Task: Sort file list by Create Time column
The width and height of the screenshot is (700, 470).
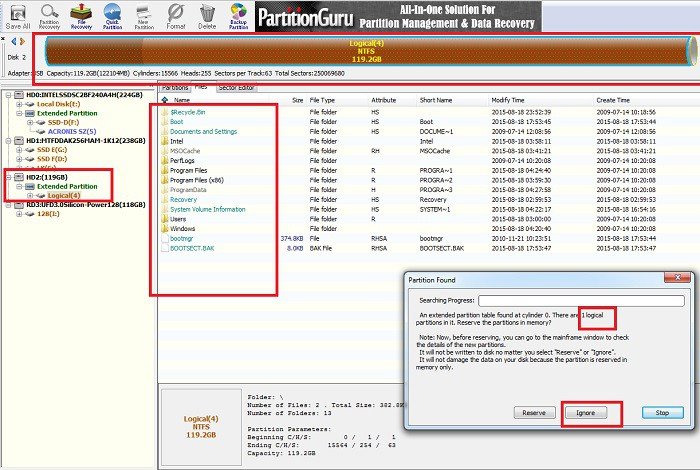Action: pyautogui.click(x=613, y=100)
